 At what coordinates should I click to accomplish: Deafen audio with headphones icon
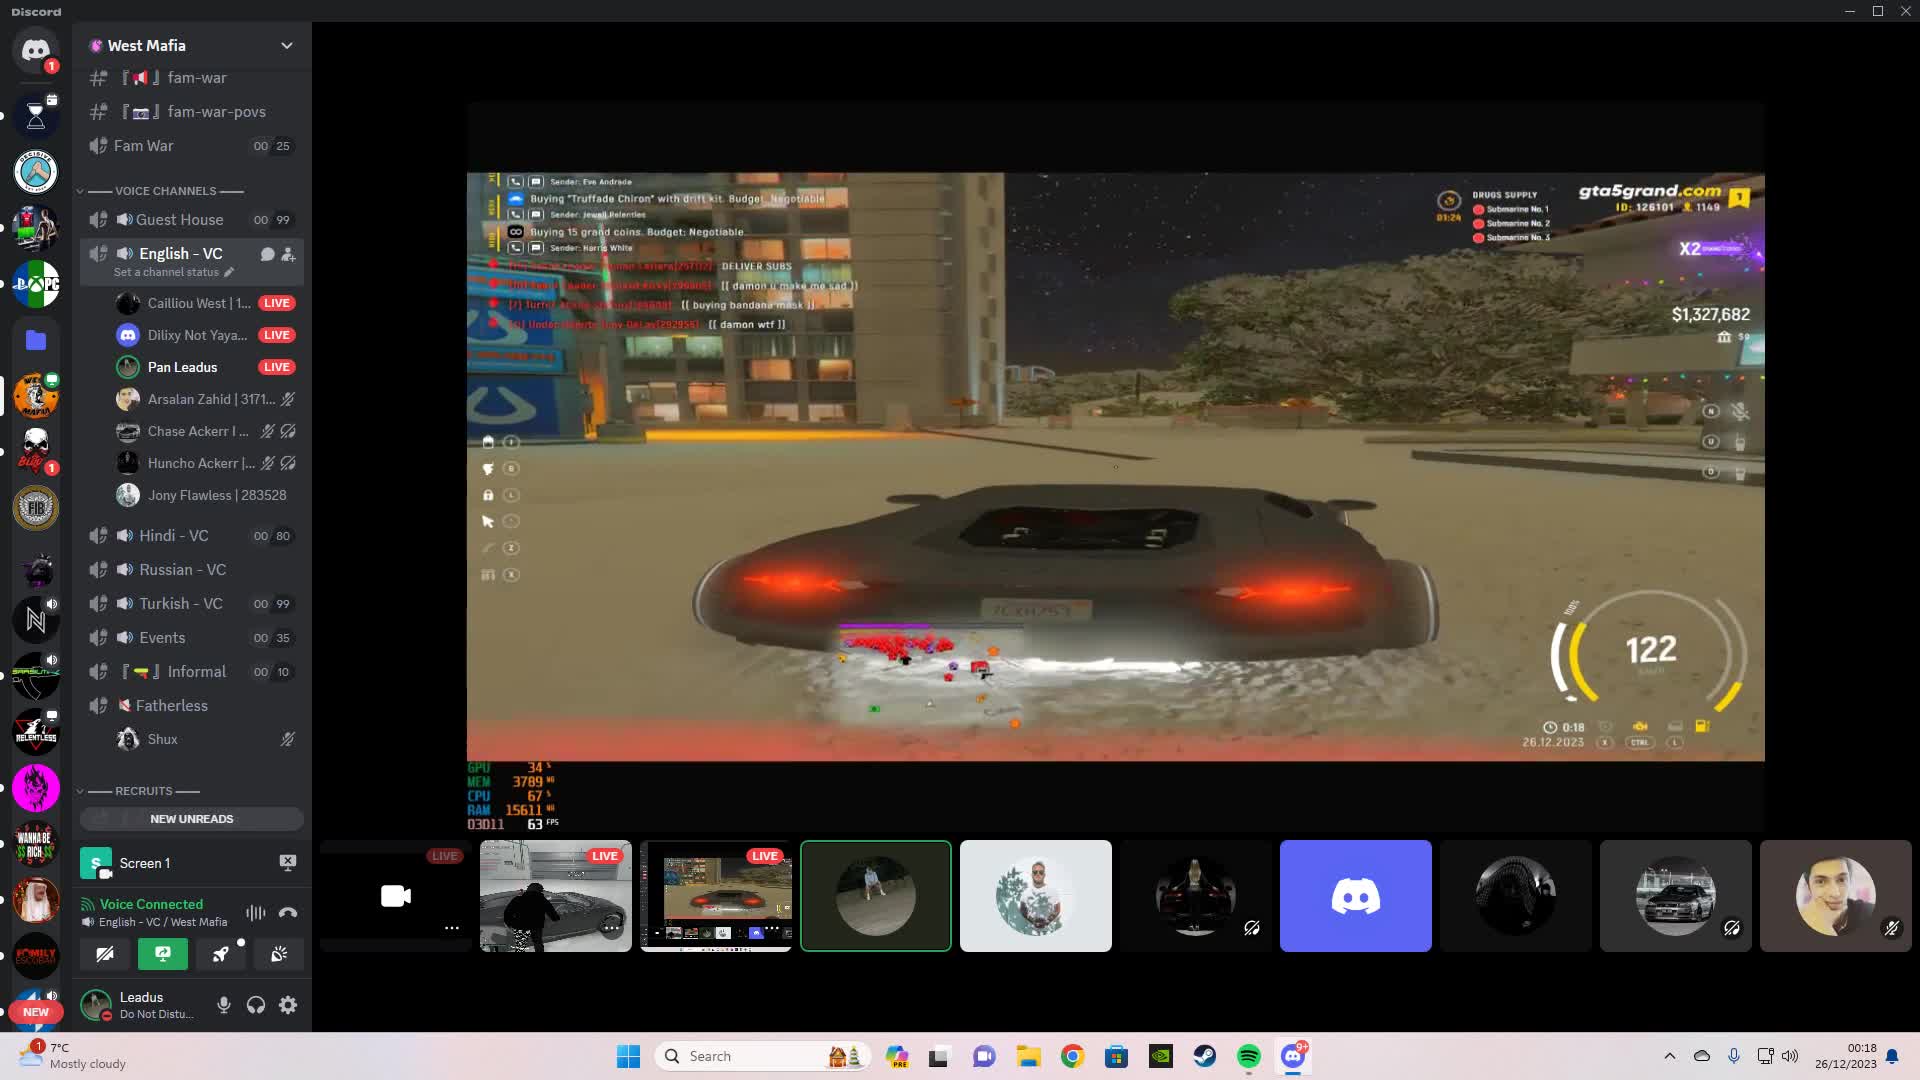tap(256, 1005)
